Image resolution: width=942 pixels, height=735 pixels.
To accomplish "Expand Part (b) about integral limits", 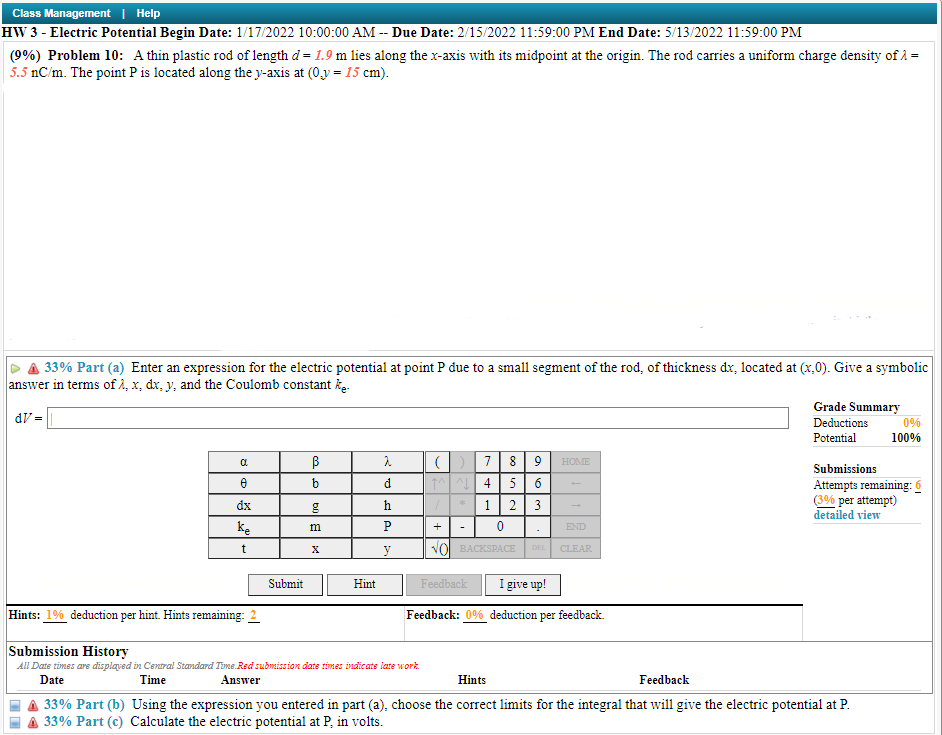I will [x=14, y=705].
